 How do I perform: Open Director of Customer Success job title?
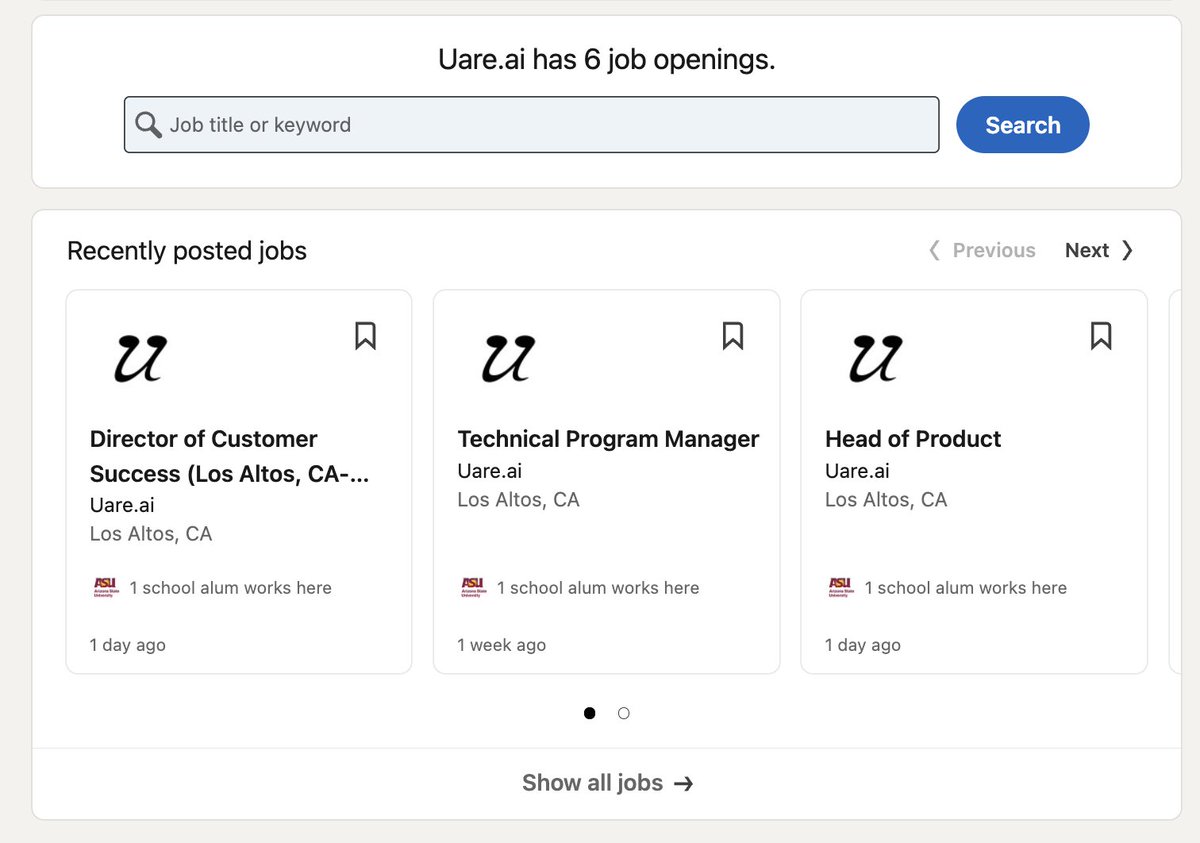pyautogui.click(x=230, y=456)
